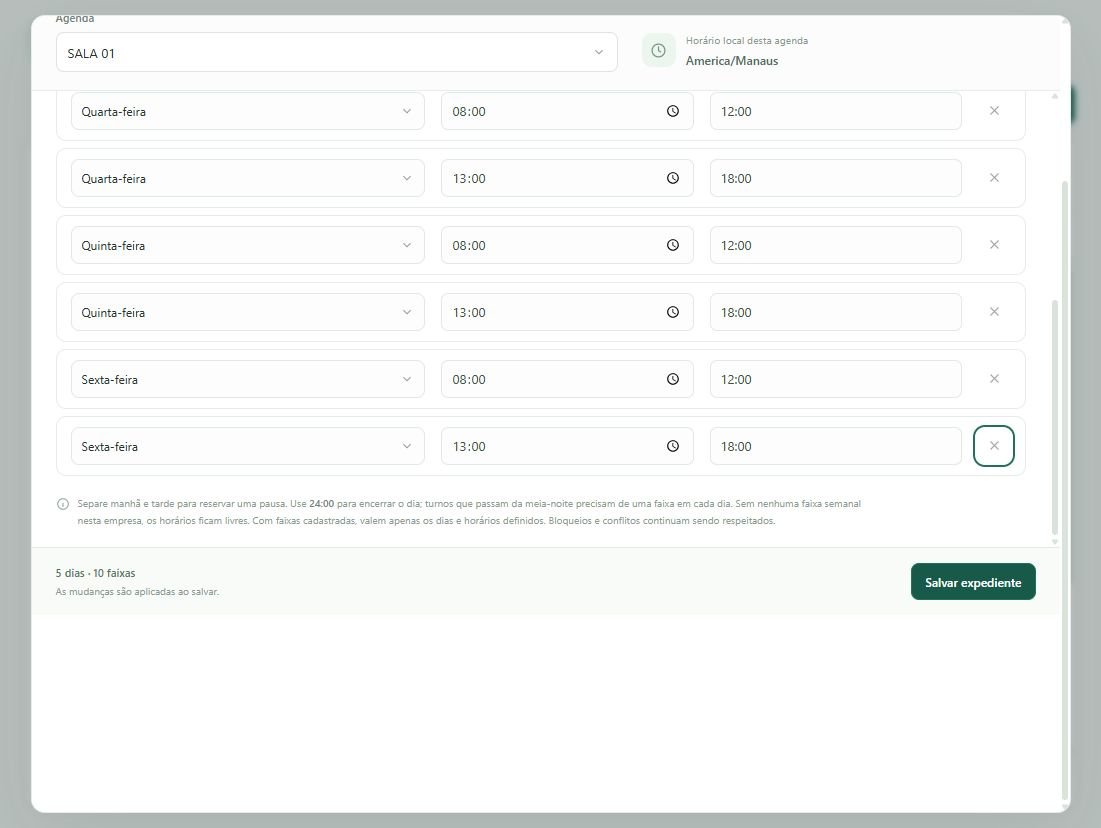Edit the 08:00 start time for Quarta-feira
The width and height of the screenshot is (1101, 828).
pos(567,111)
